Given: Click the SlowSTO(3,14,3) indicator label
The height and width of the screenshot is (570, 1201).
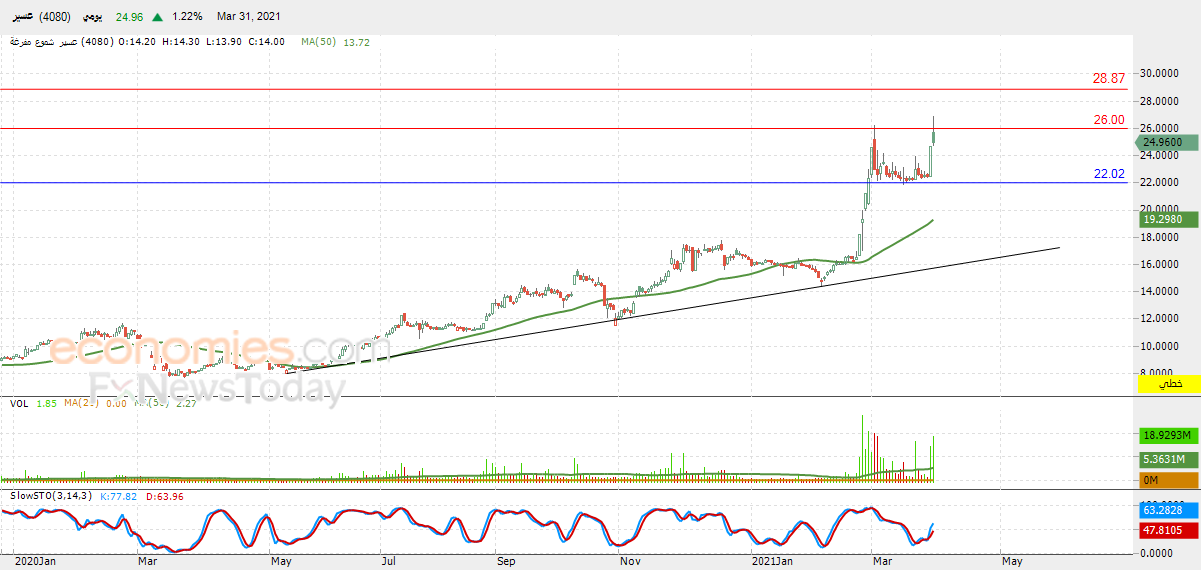Looking at the screenshot, I should click(51, 496).
